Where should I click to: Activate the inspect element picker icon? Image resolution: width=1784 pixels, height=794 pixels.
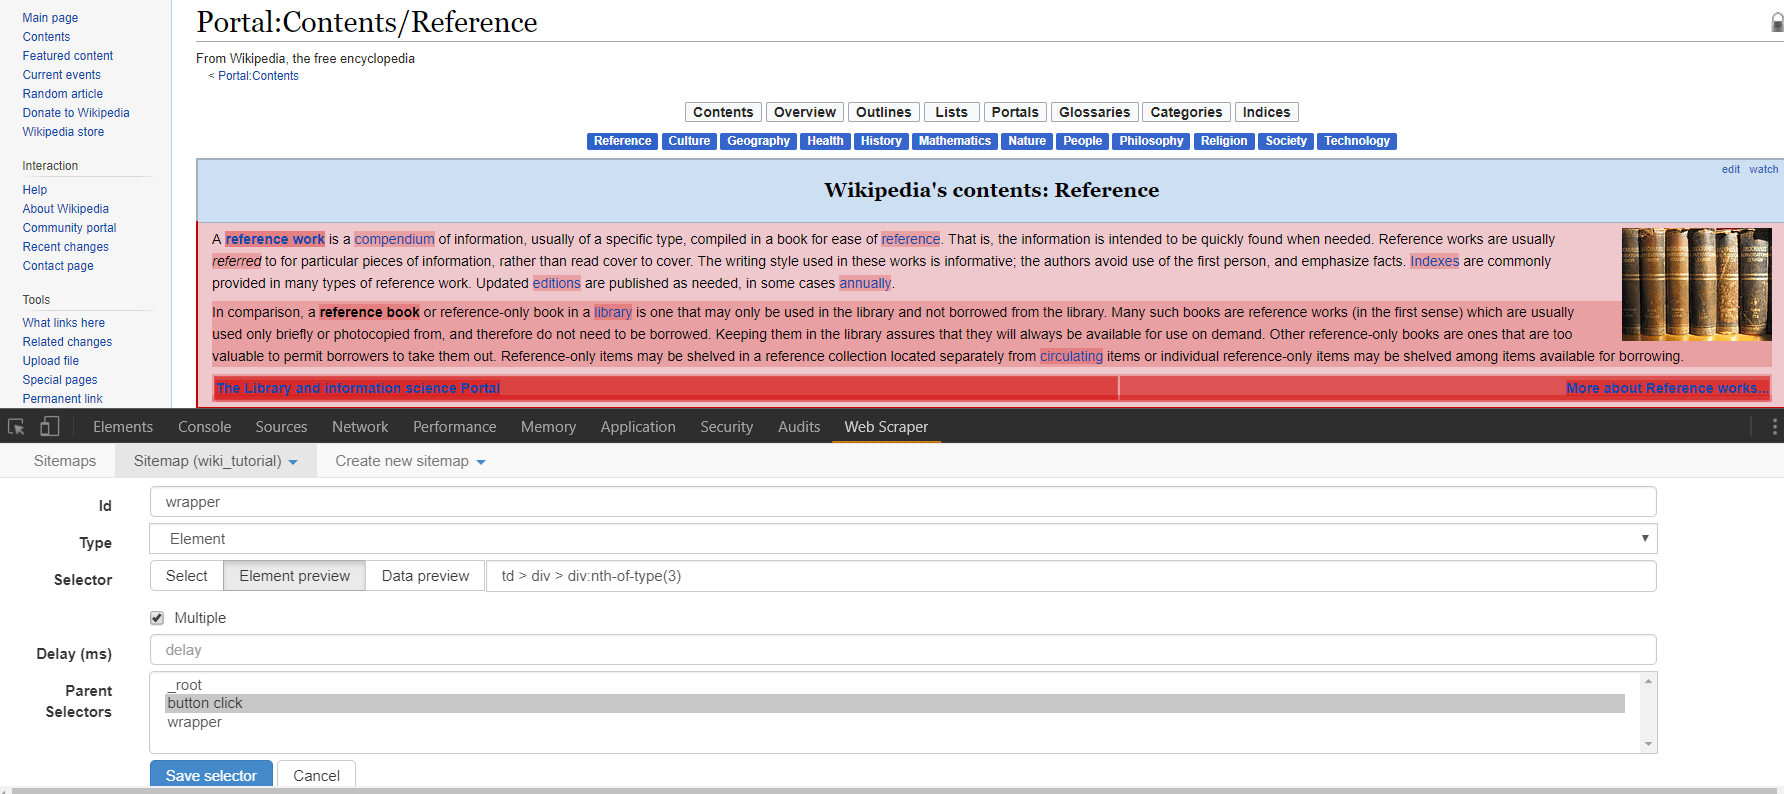16,427
